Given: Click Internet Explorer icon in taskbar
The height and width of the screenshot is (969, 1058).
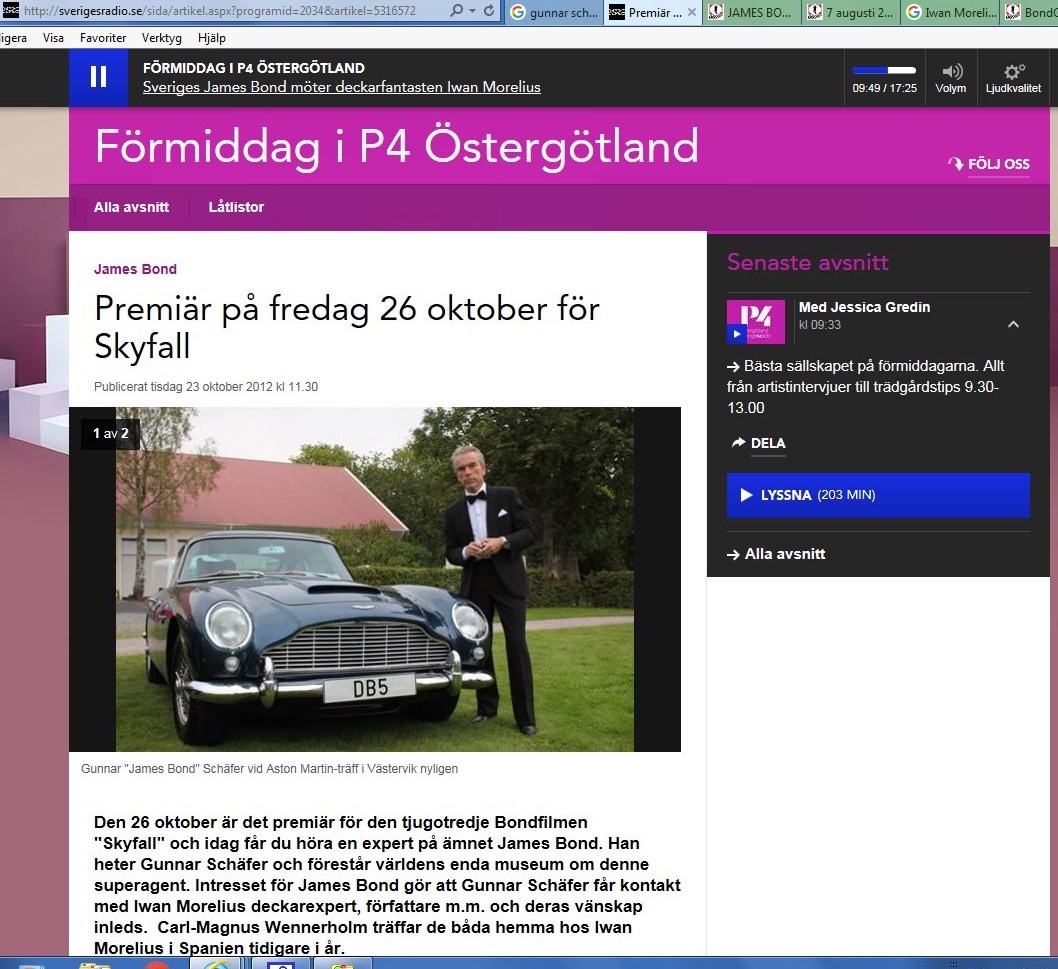Looking at the screenshot, I should click(x=217, y=963).
